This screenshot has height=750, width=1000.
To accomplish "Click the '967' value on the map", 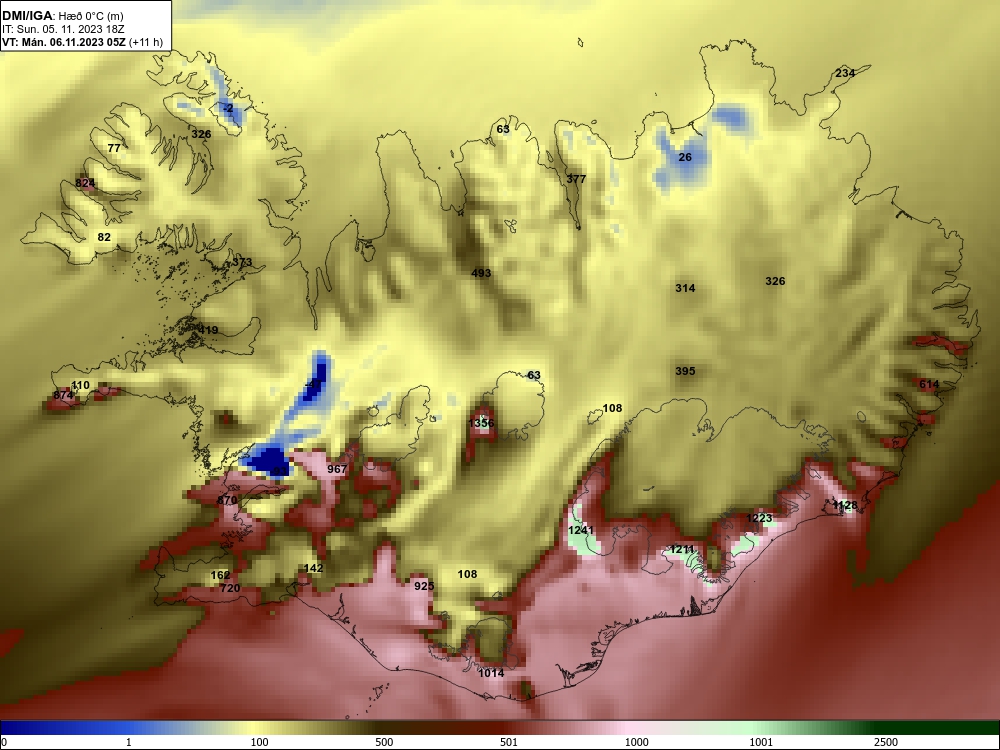I will pos(337,469).
